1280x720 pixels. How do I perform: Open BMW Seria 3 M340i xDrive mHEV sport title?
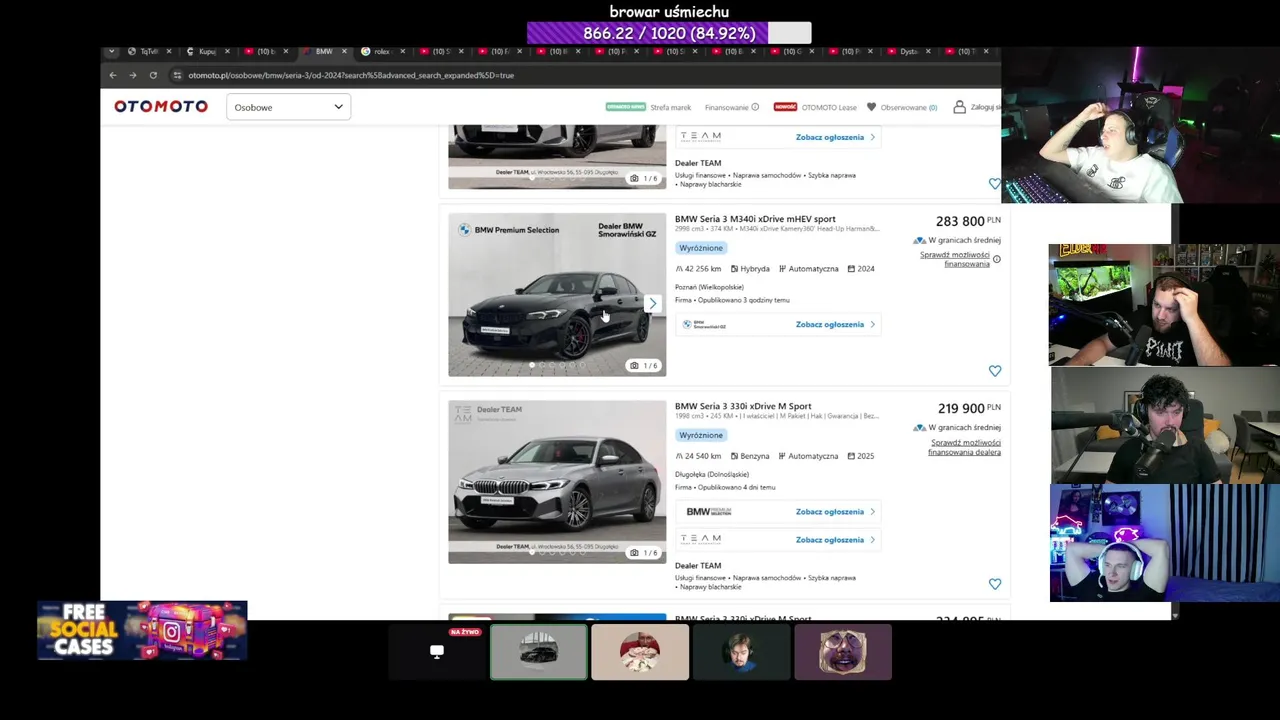click(755, 219)
